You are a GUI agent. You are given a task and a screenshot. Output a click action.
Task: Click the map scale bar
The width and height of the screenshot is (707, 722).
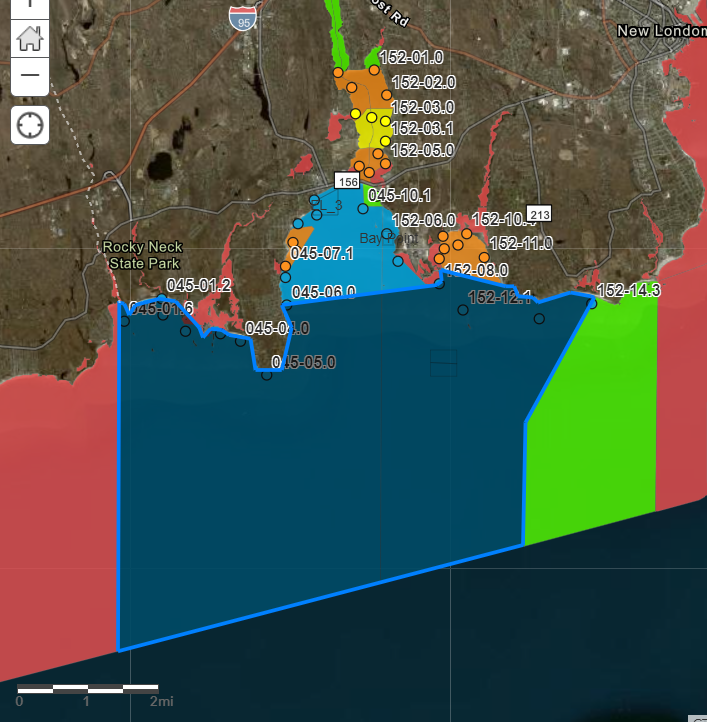[x=88, y=688]
